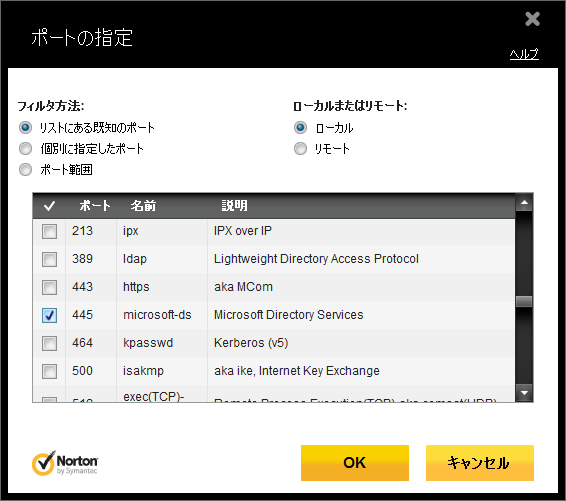Click the Norton by Symantec logo

[x=65, y=463]
